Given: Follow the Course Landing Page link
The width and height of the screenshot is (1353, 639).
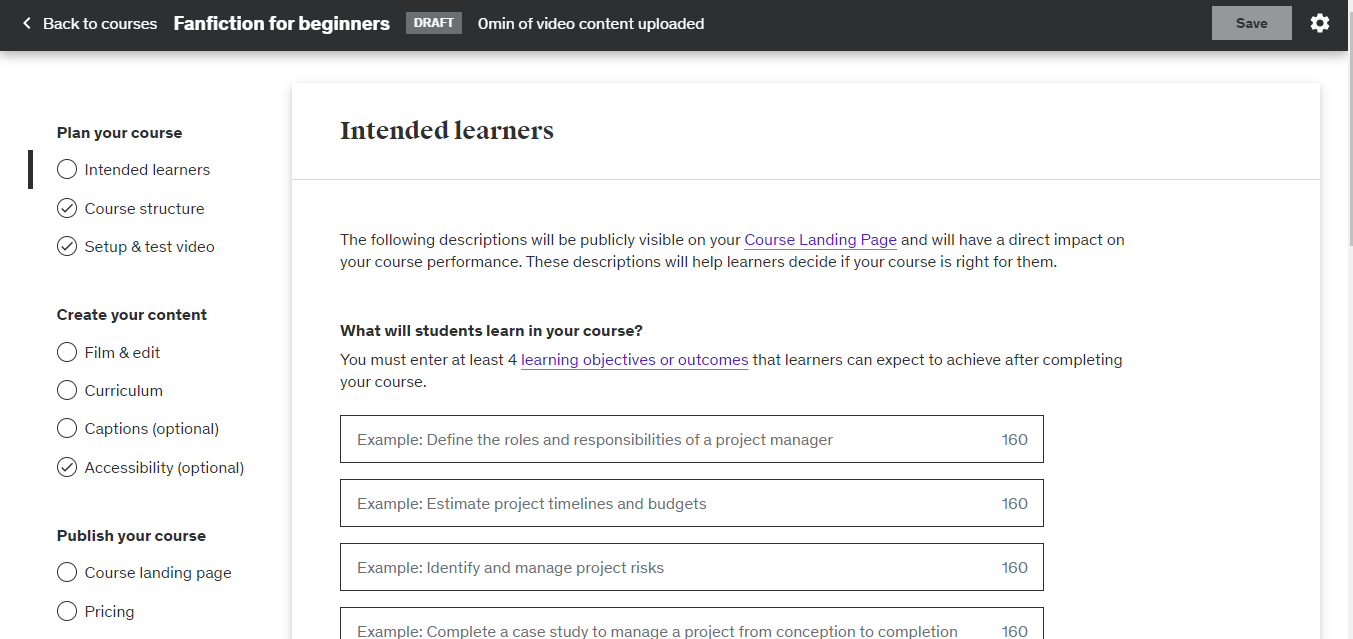Looking at the screenshot, I should pyautogui.click(x=820, y=240).
